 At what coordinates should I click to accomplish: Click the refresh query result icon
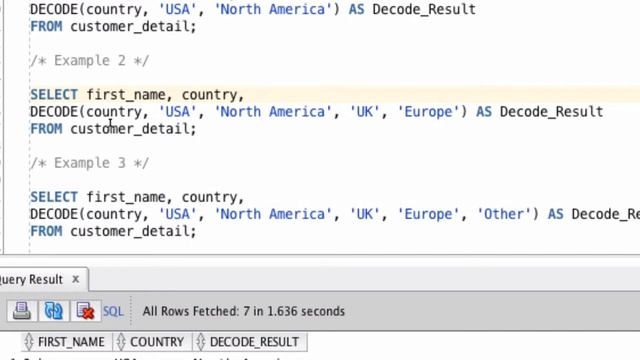click(x=53, y=311)
